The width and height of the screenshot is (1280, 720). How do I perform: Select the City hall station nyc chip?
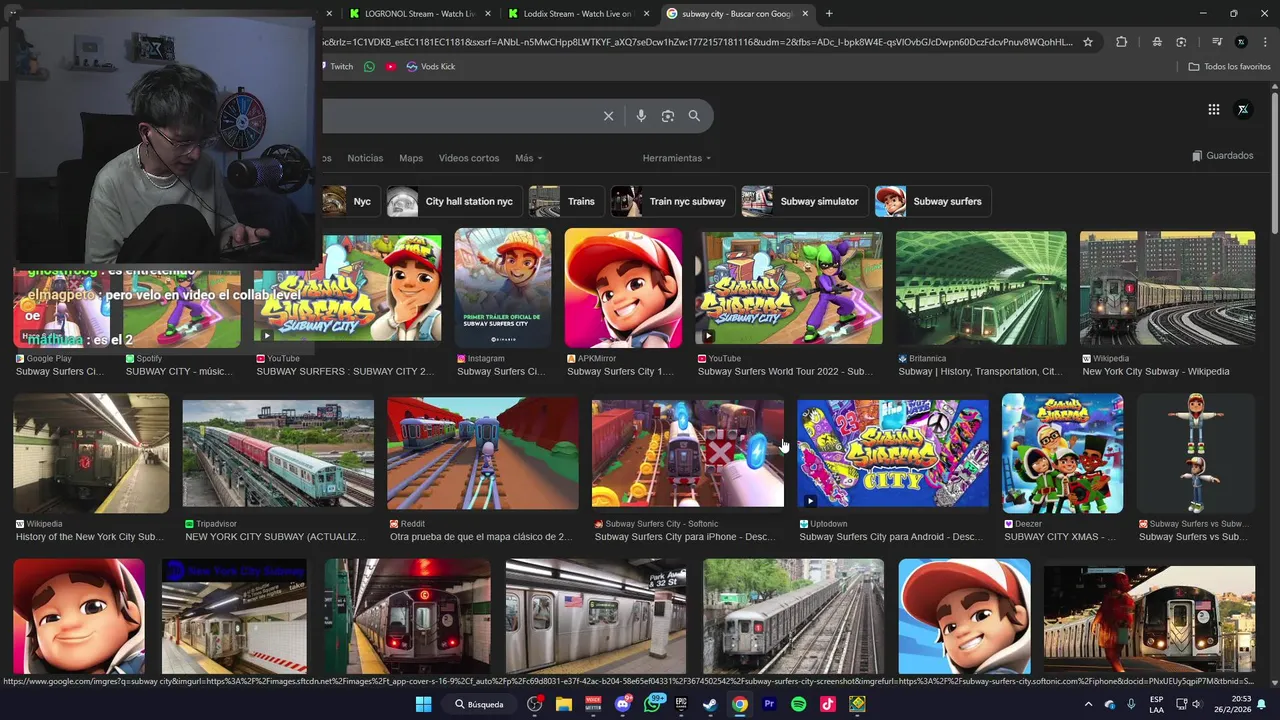tap(454, 201)
